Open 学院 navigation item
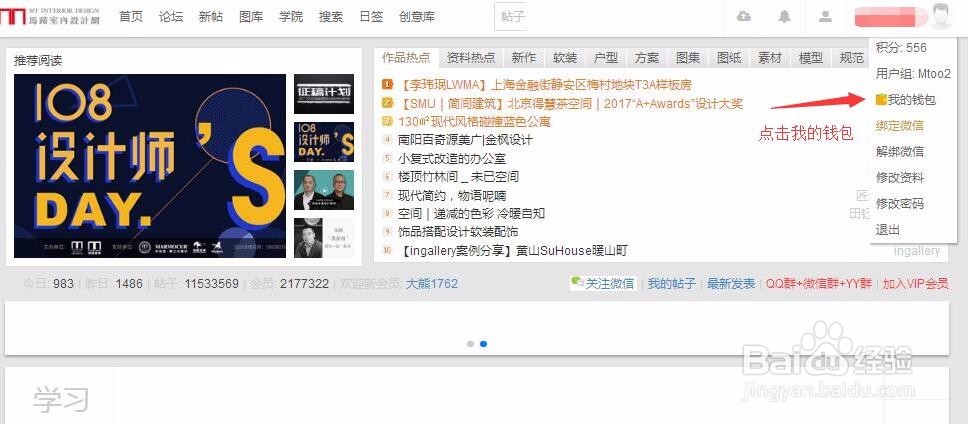The width and height of the screenshot is (968, 424). tap(291, 17)
